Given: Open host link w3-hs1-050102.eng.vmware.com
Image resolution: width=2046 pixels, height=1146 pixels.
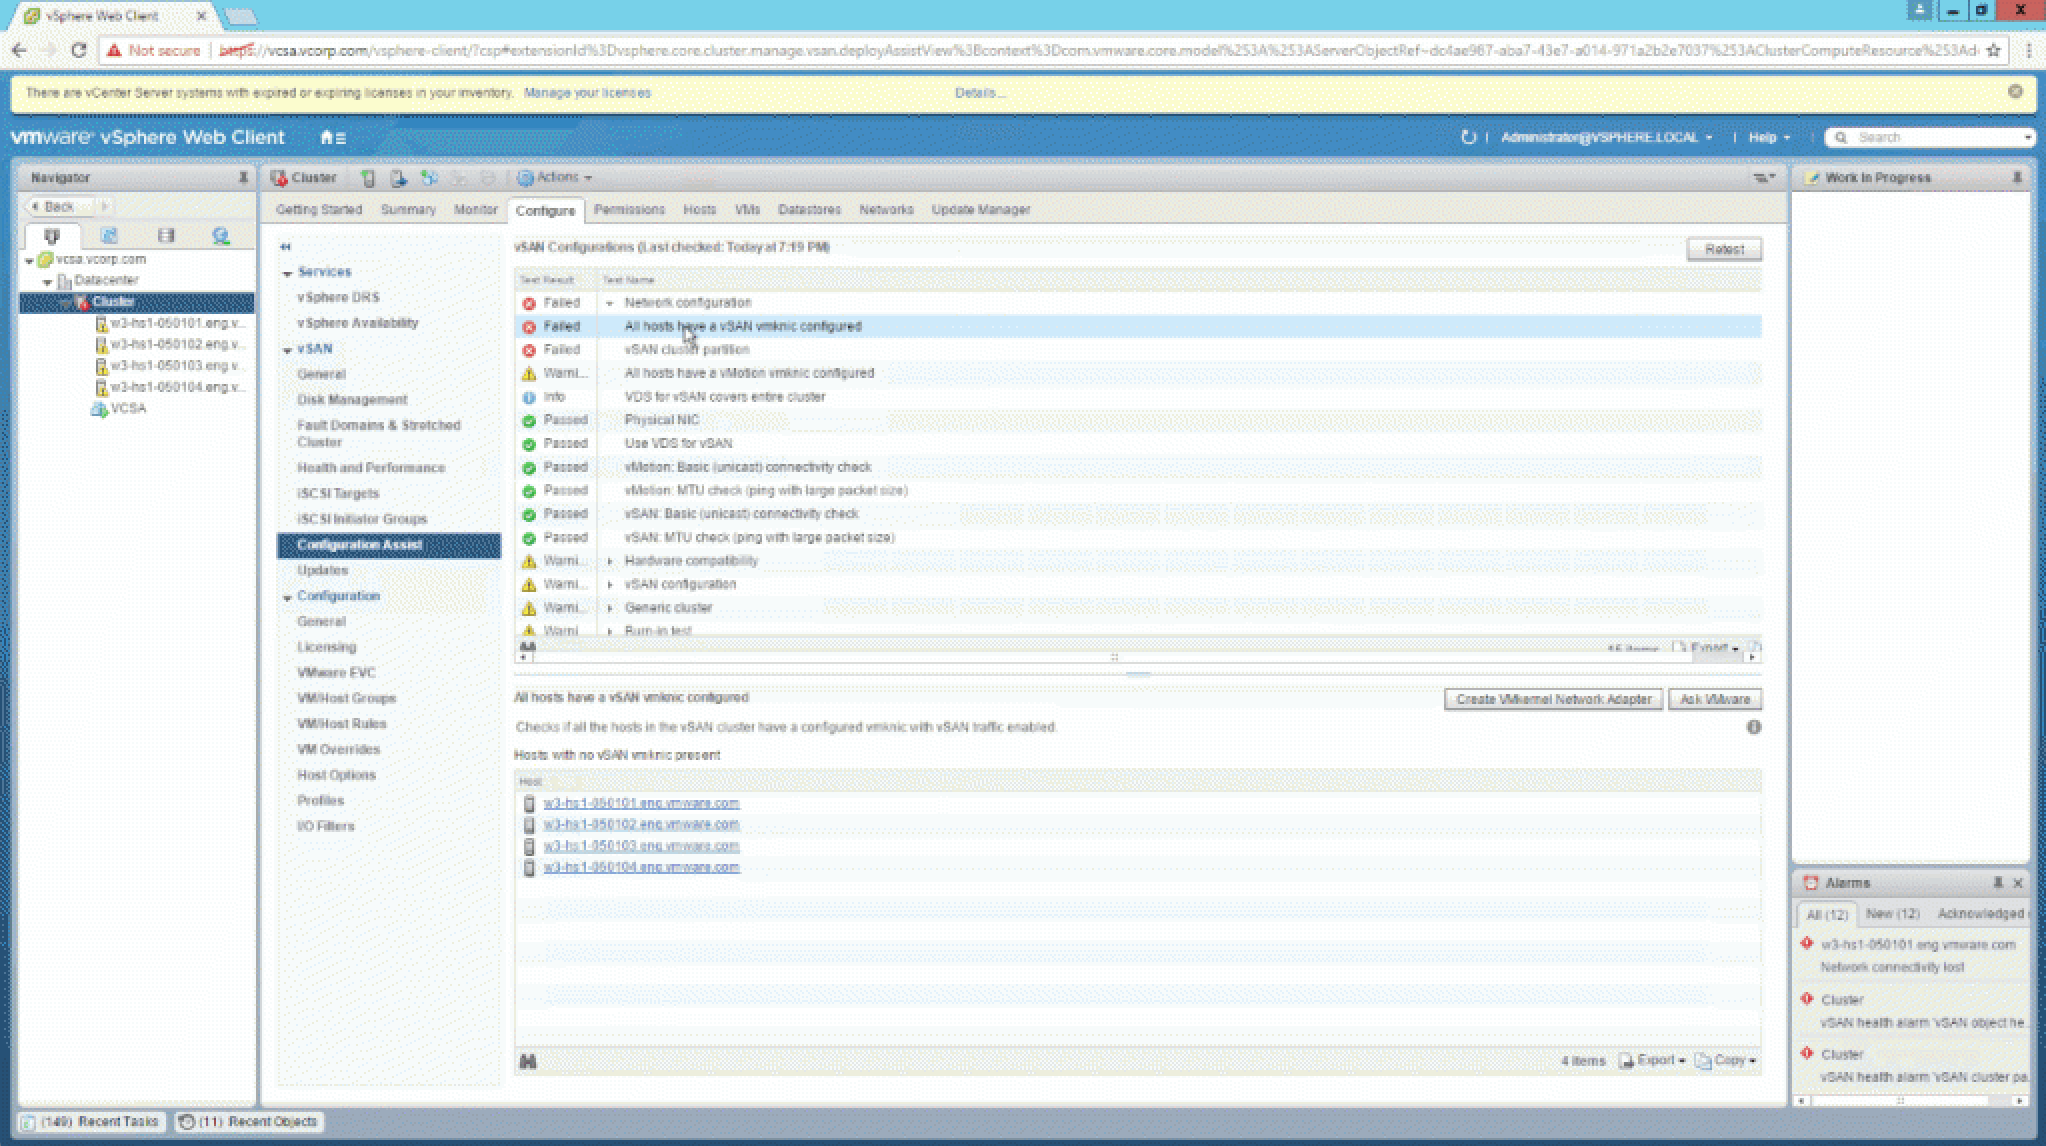Looking at the screenshot, I should (641, 825).
